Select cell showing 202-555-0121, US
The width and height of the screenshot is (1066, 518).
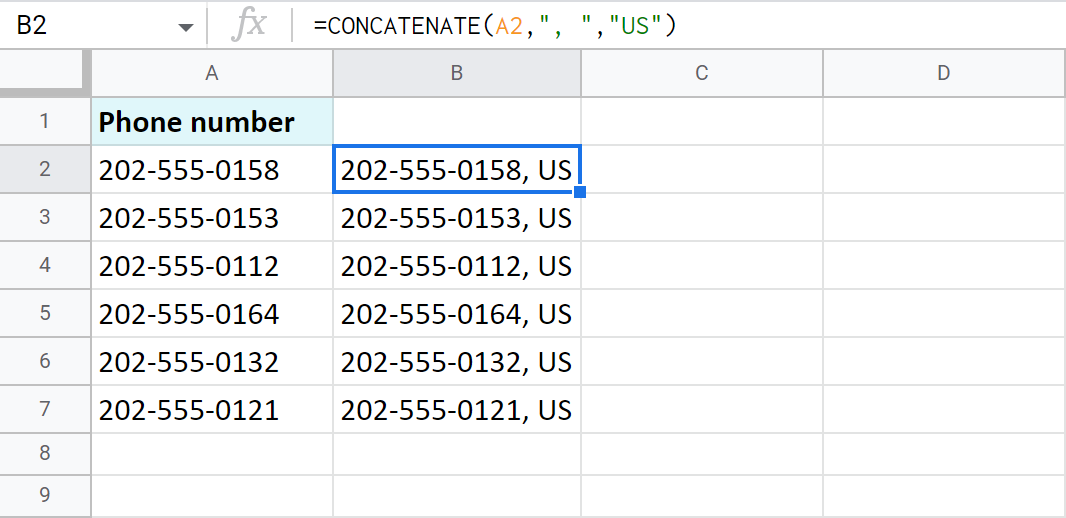click(x=457, y=409)
